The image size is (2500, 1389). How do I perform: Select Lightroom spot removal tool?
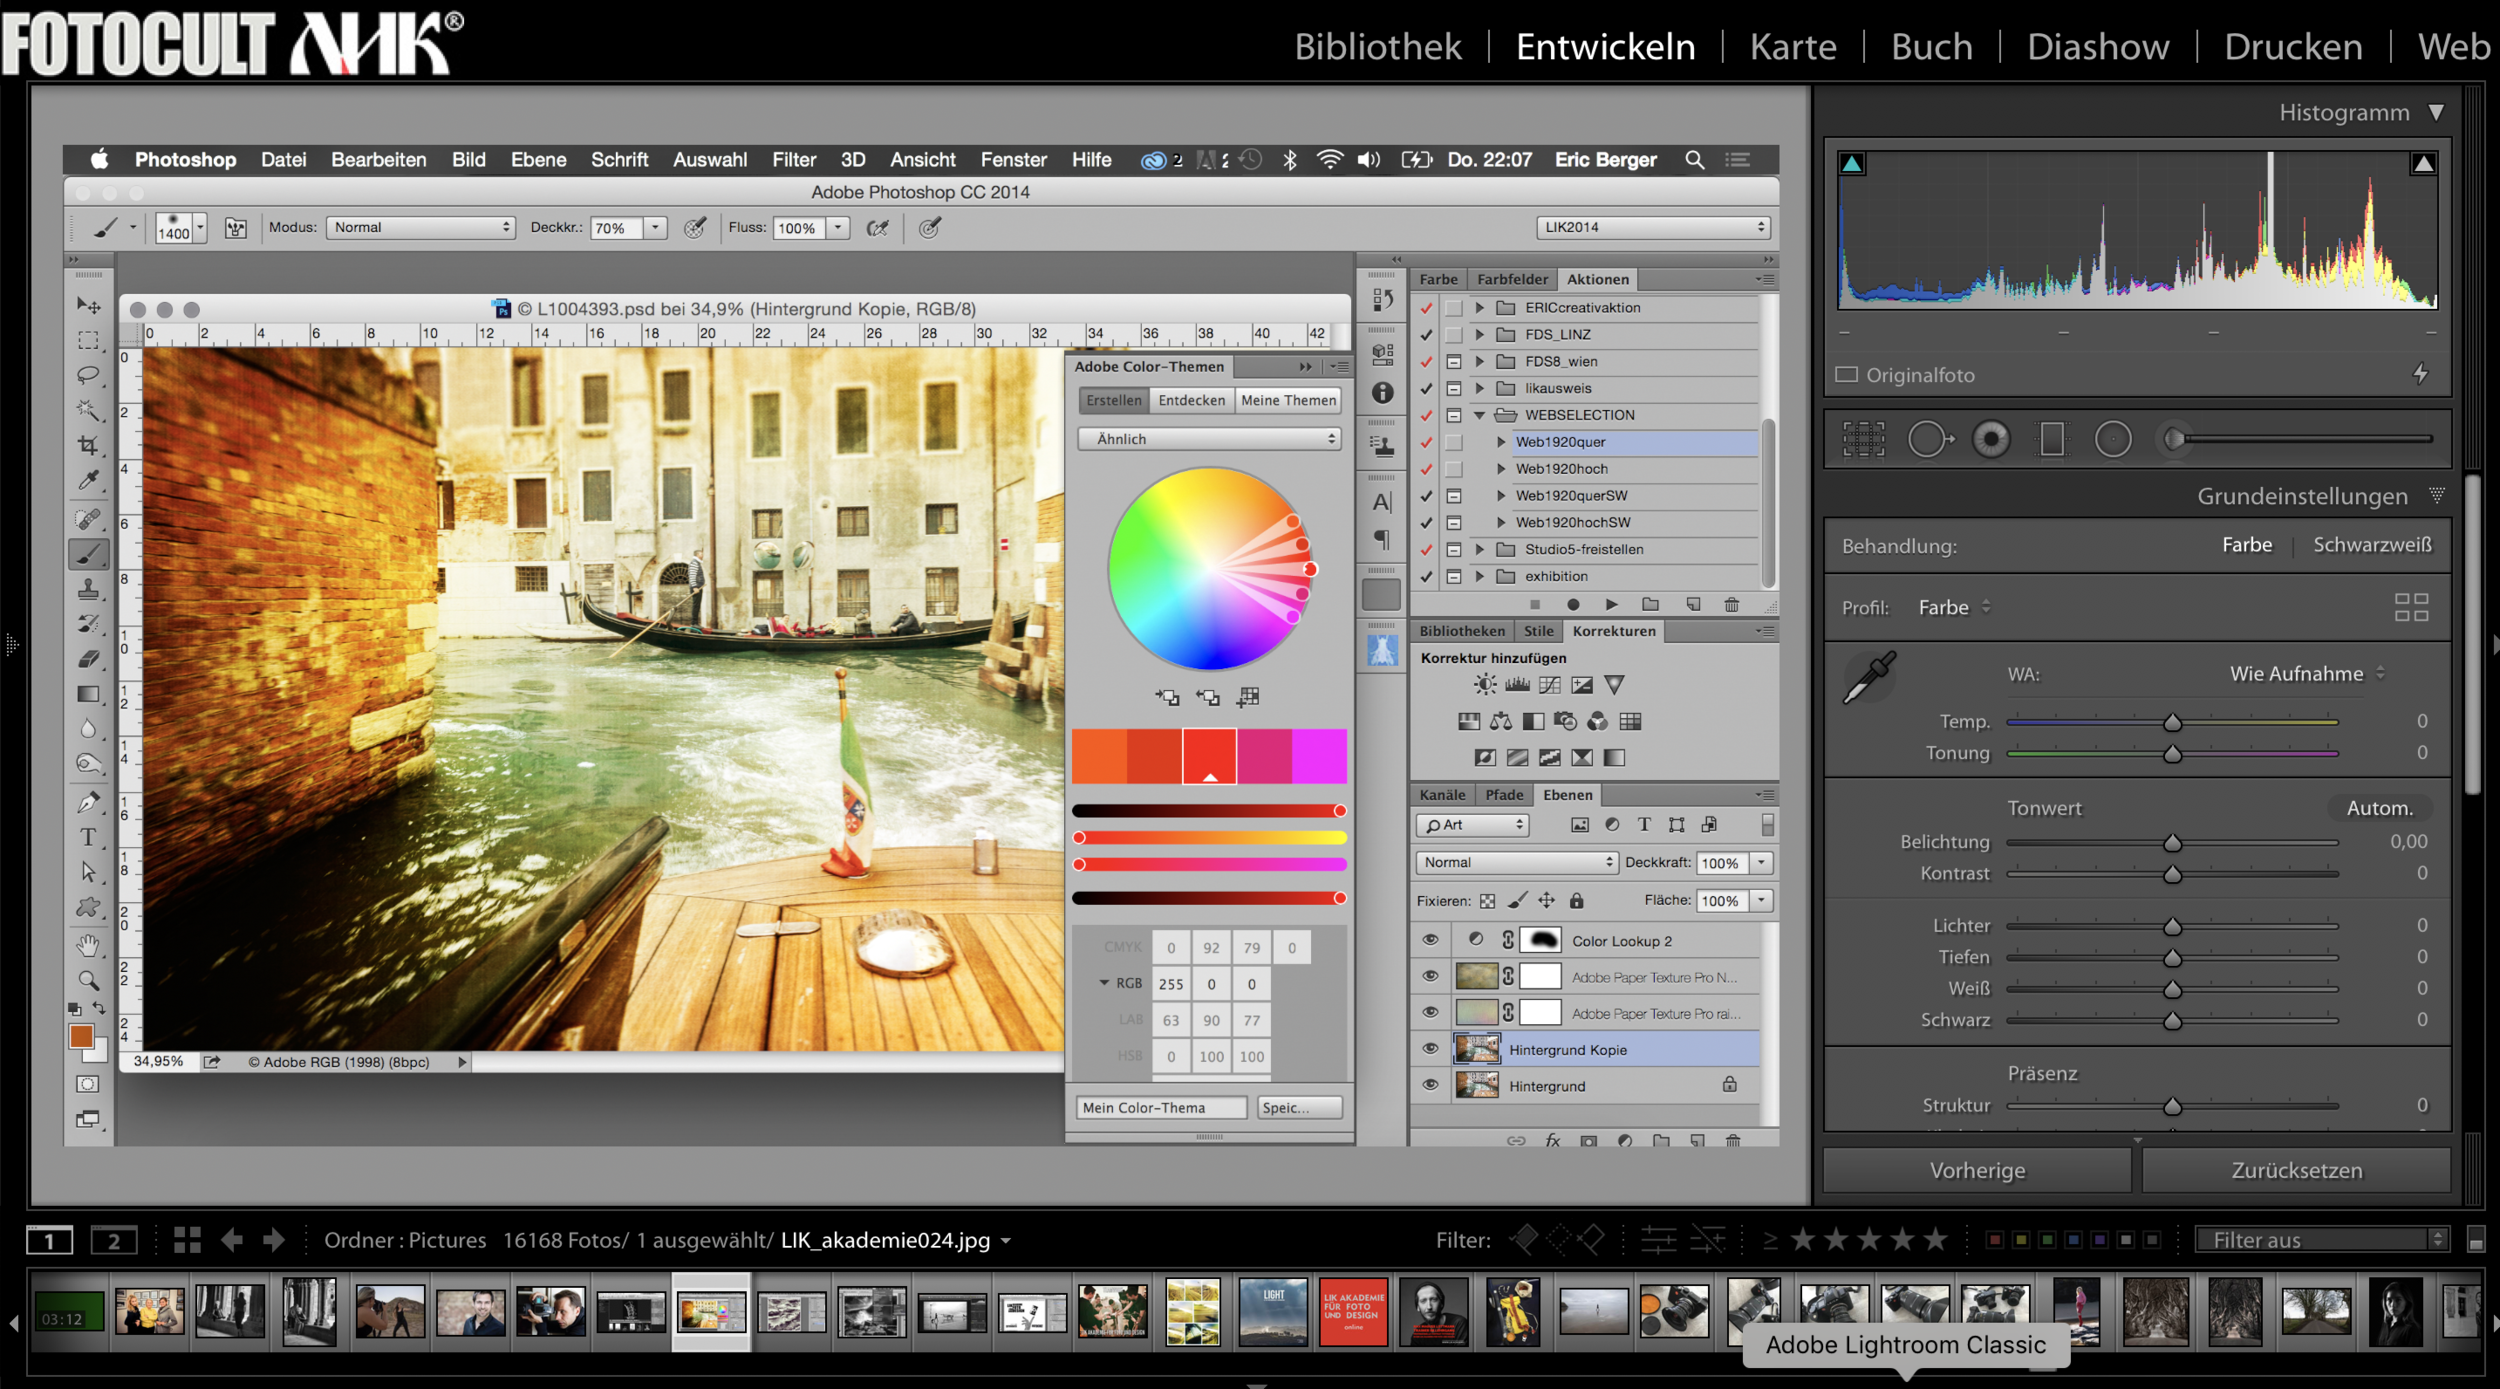pyautogui.click(x=1929, y=439)
